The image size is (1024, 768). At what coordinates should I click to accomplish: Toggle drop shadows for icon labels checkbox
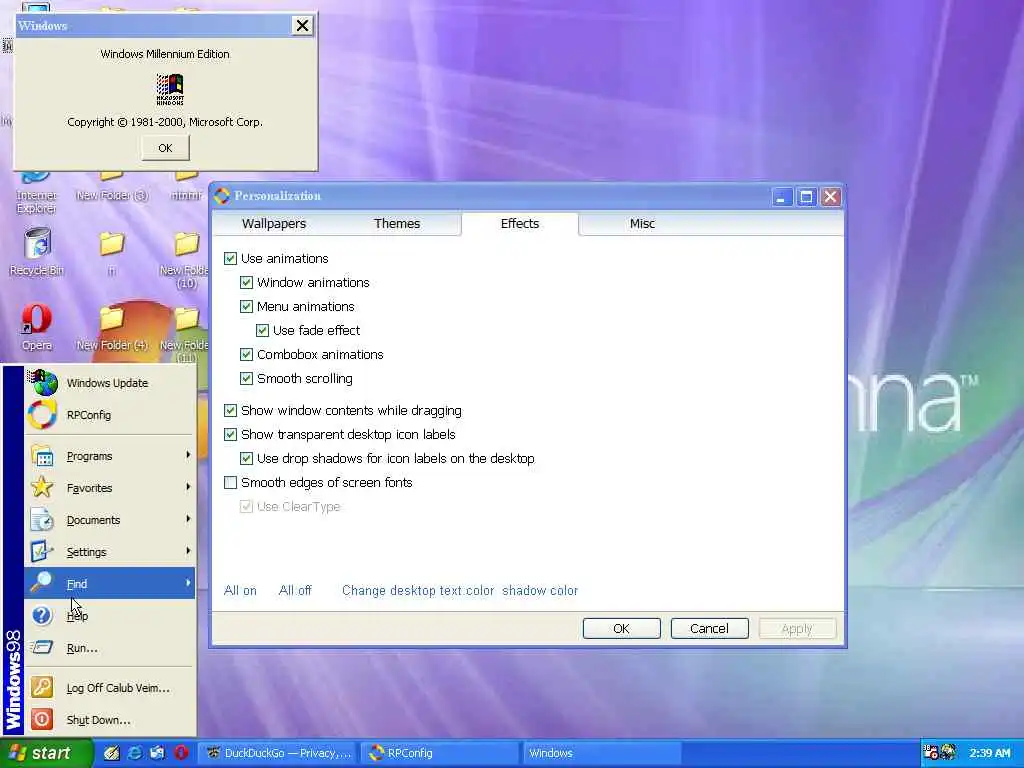pyautogui.click(x=246, y=458)
